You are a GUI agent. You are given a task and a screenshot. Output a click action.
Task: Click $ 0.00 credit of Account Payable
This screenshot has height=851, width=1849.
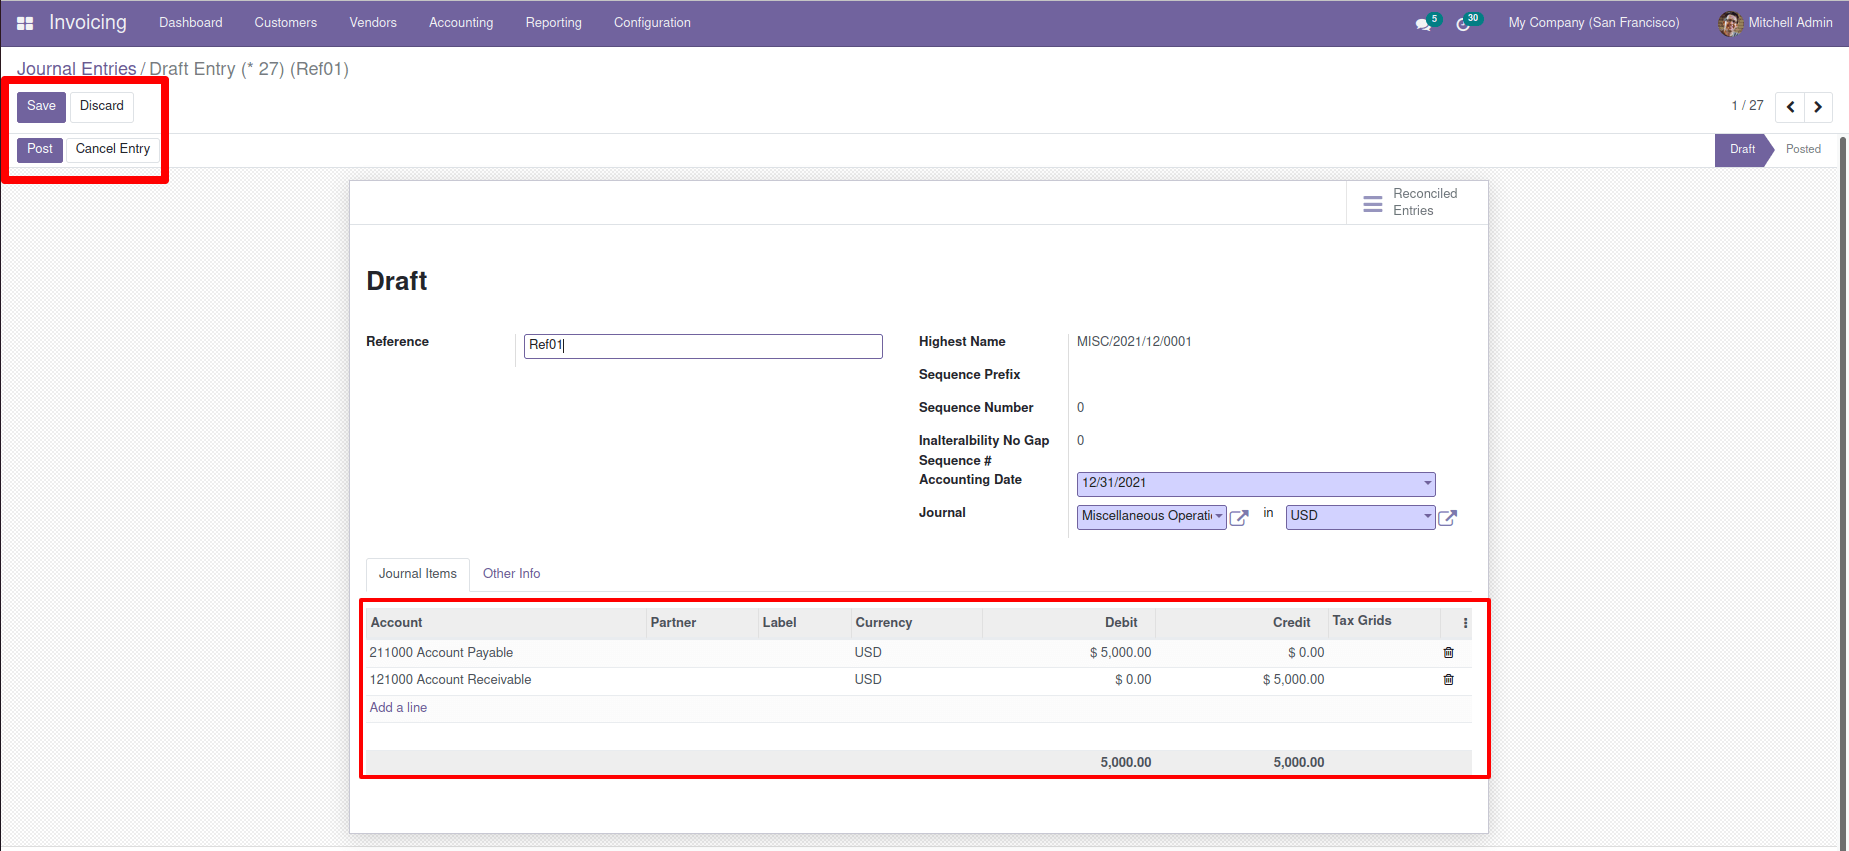[1306, 653]
